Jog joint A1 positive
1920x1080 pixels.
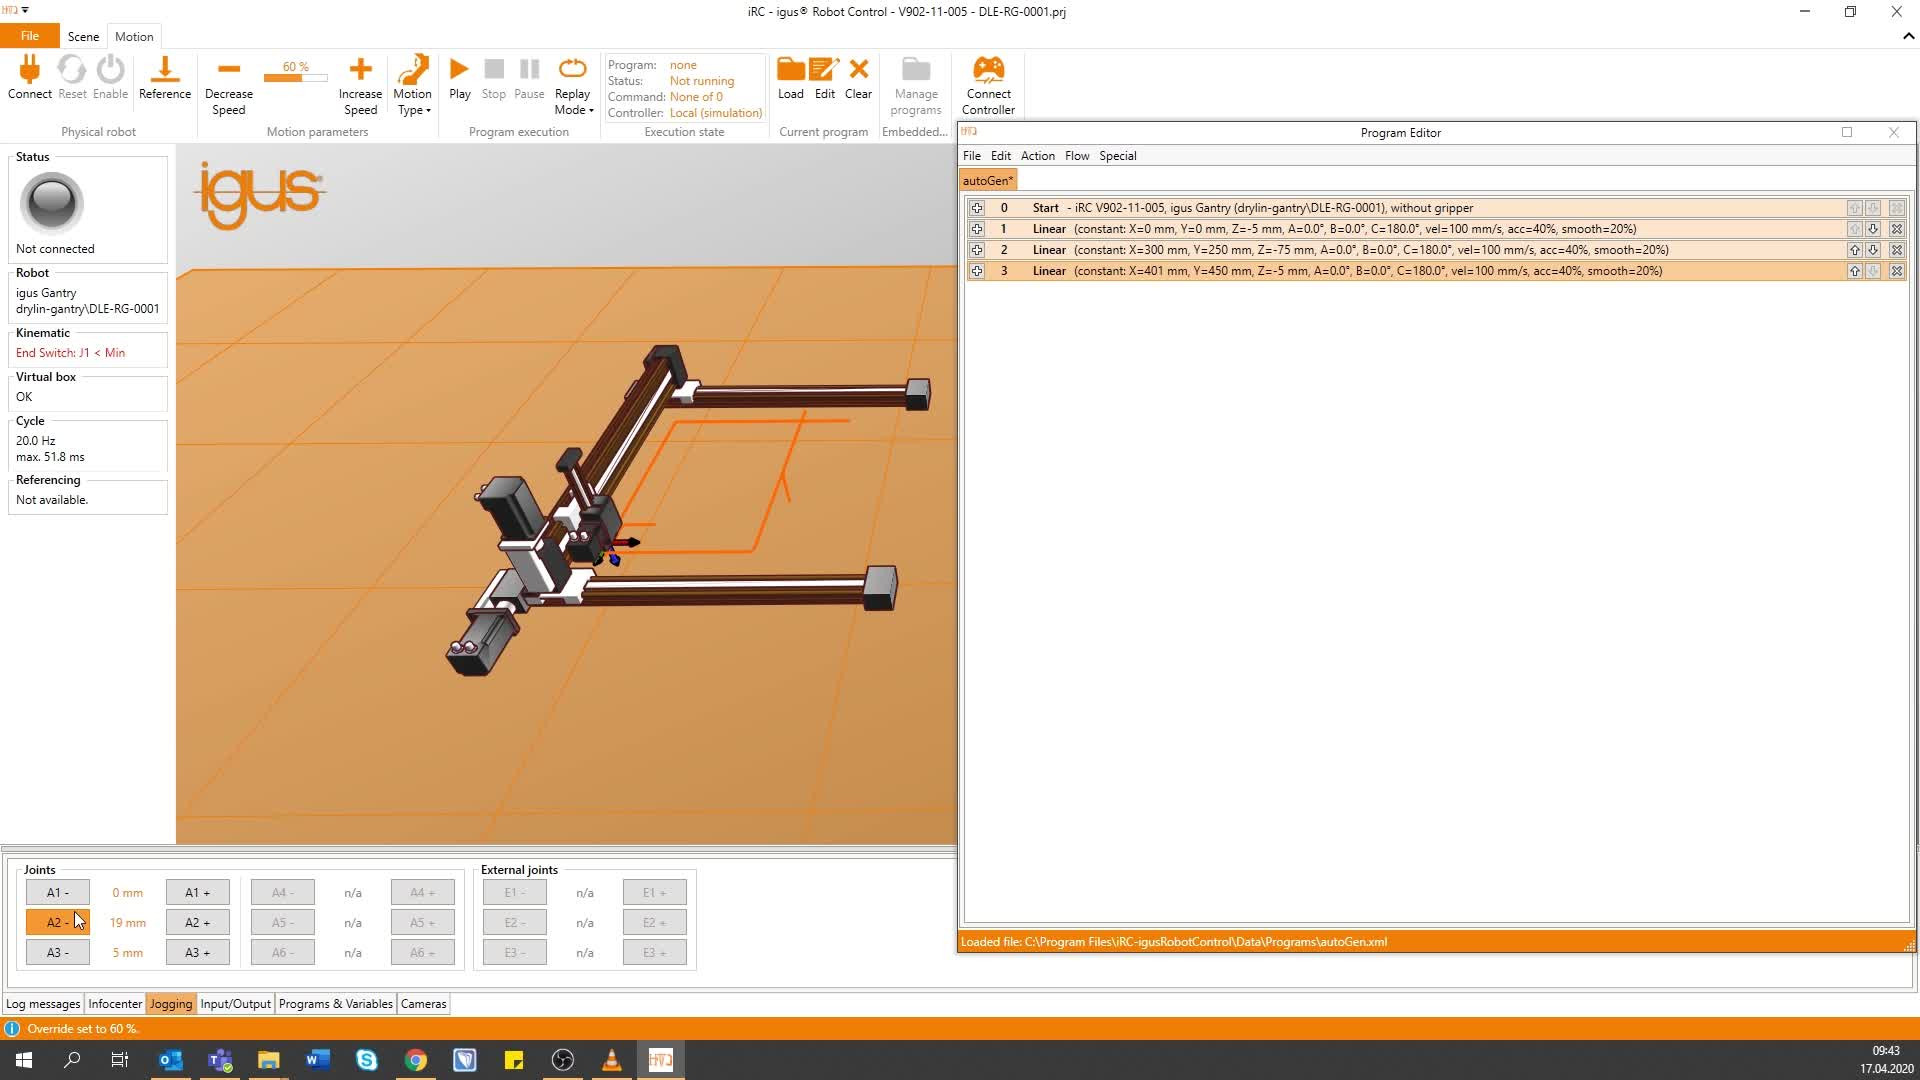[198, 893]
